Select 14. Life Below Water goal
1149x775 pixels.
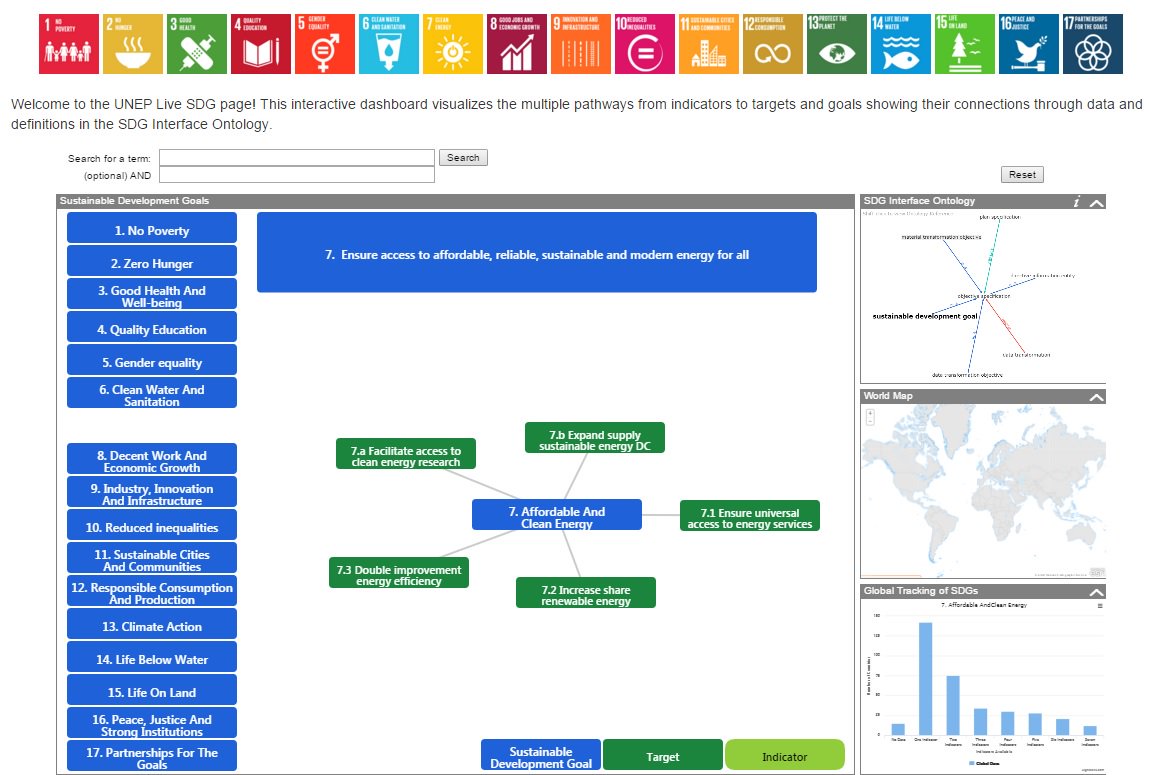click(x=152, y=656)
